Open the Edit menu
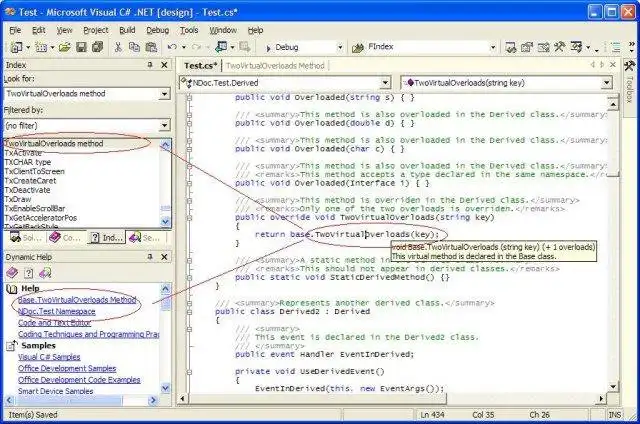The image size is (640, 424). 39,30
